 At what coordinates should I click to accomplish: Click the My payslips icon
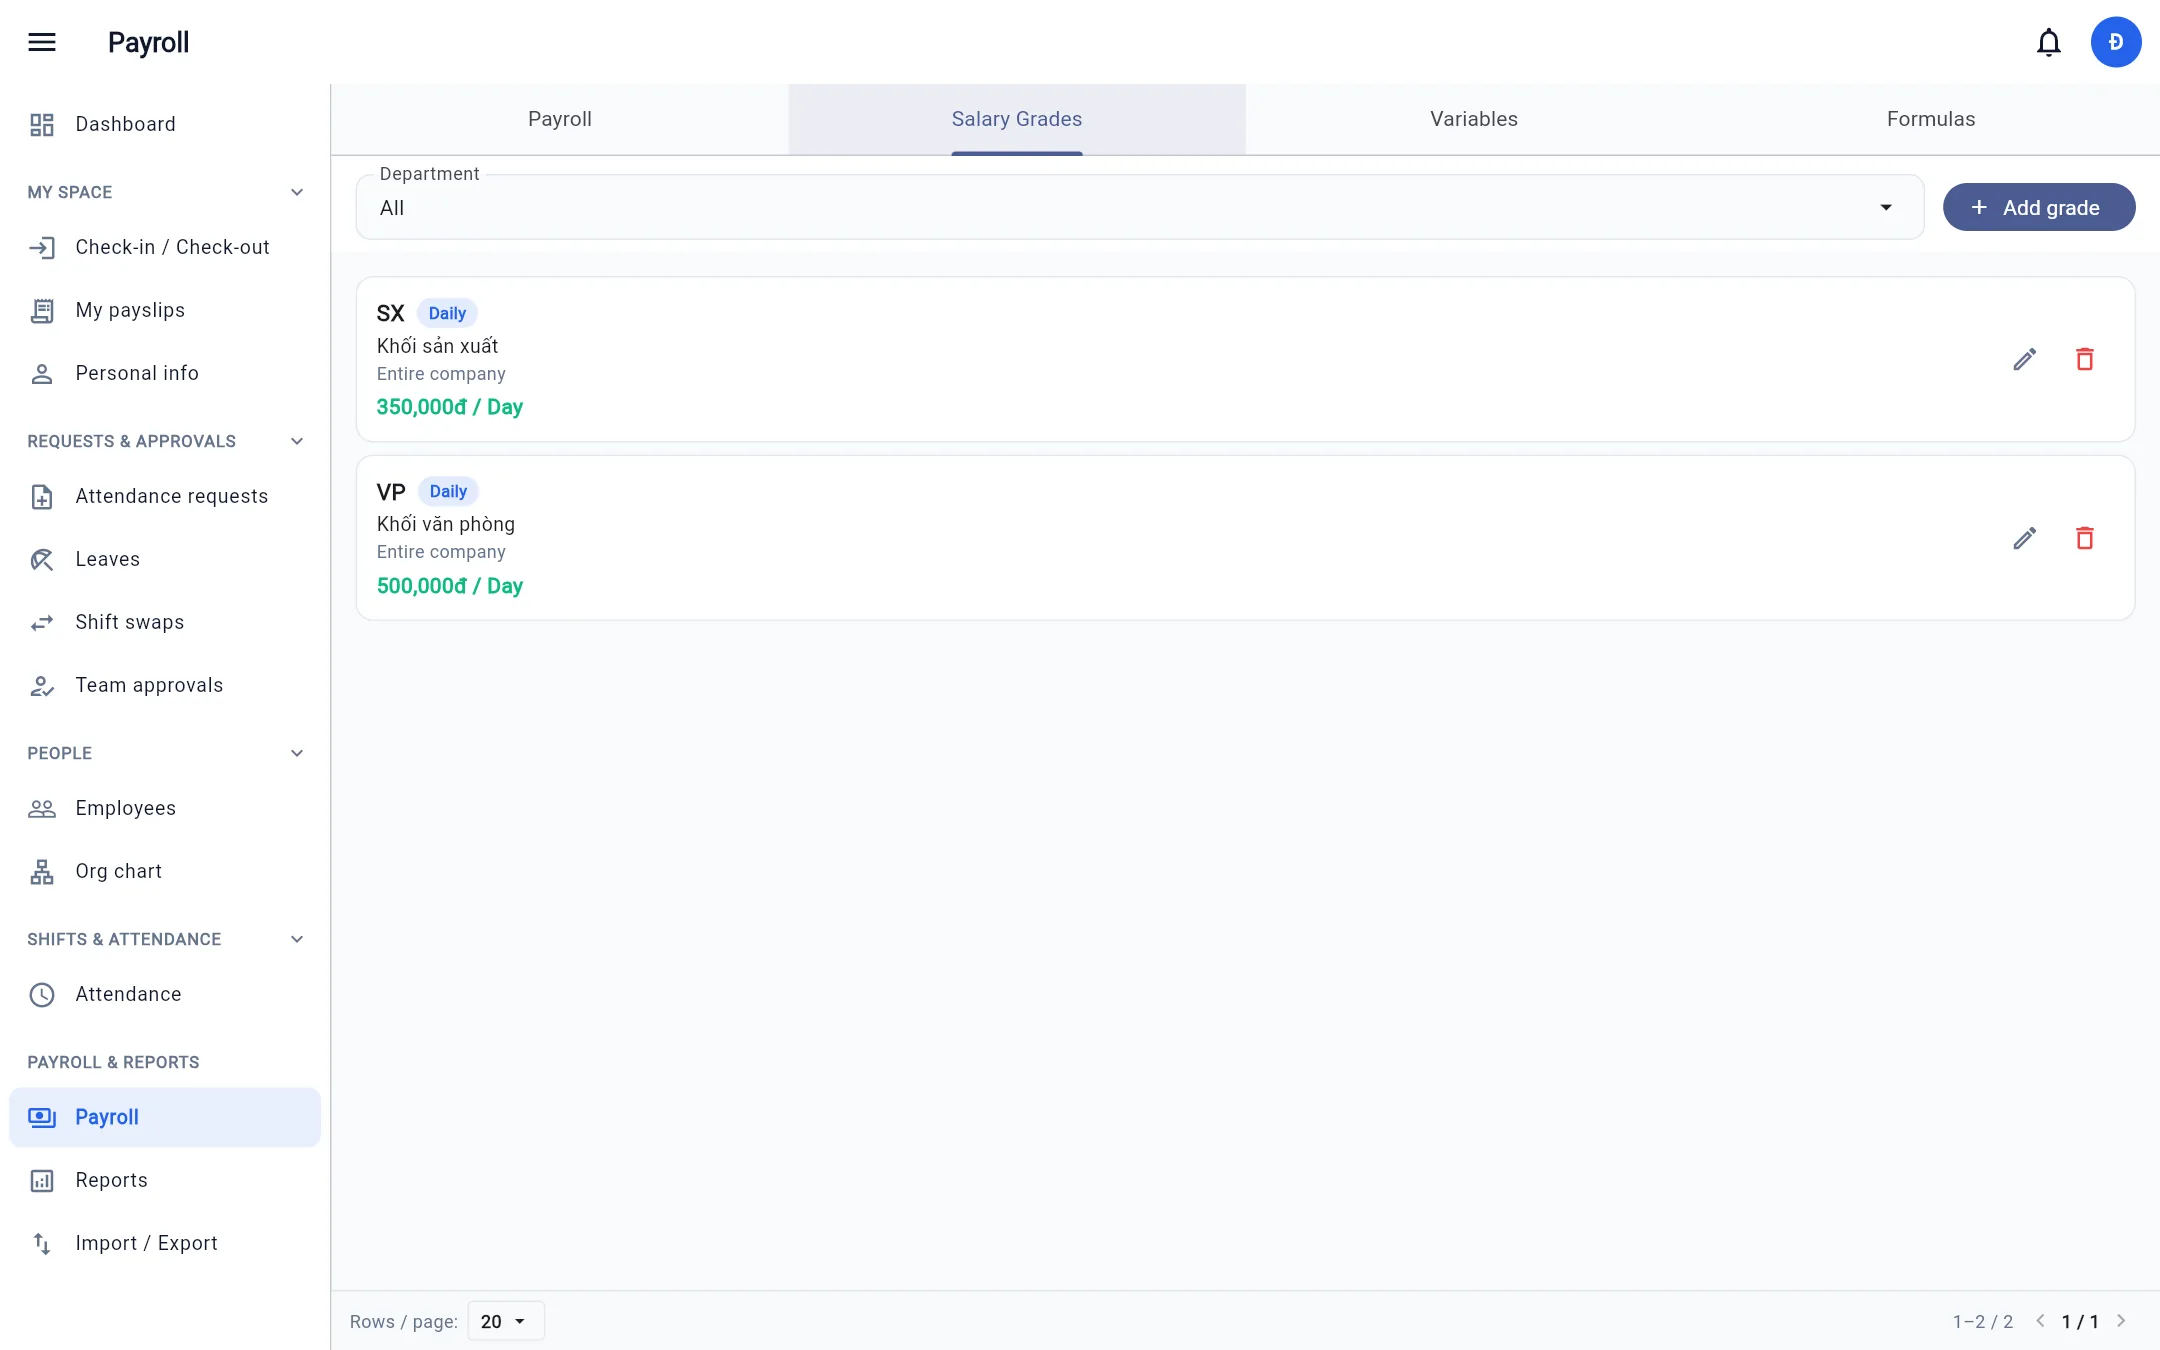tap(42, 310)
